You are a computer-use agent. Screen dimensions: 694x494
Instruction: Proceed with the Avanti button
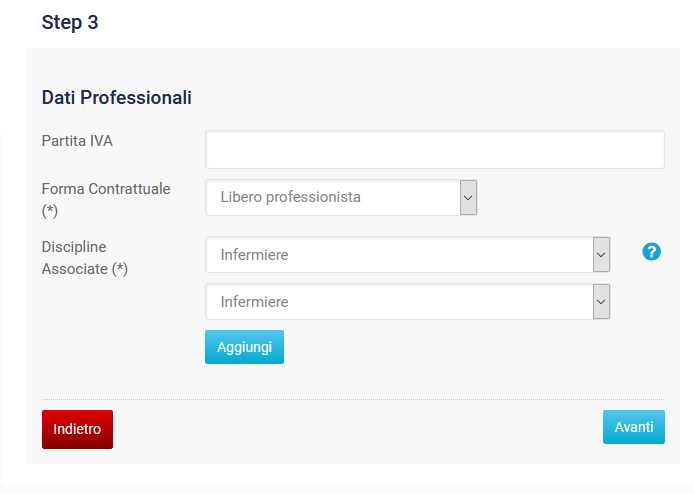point(633,427)
